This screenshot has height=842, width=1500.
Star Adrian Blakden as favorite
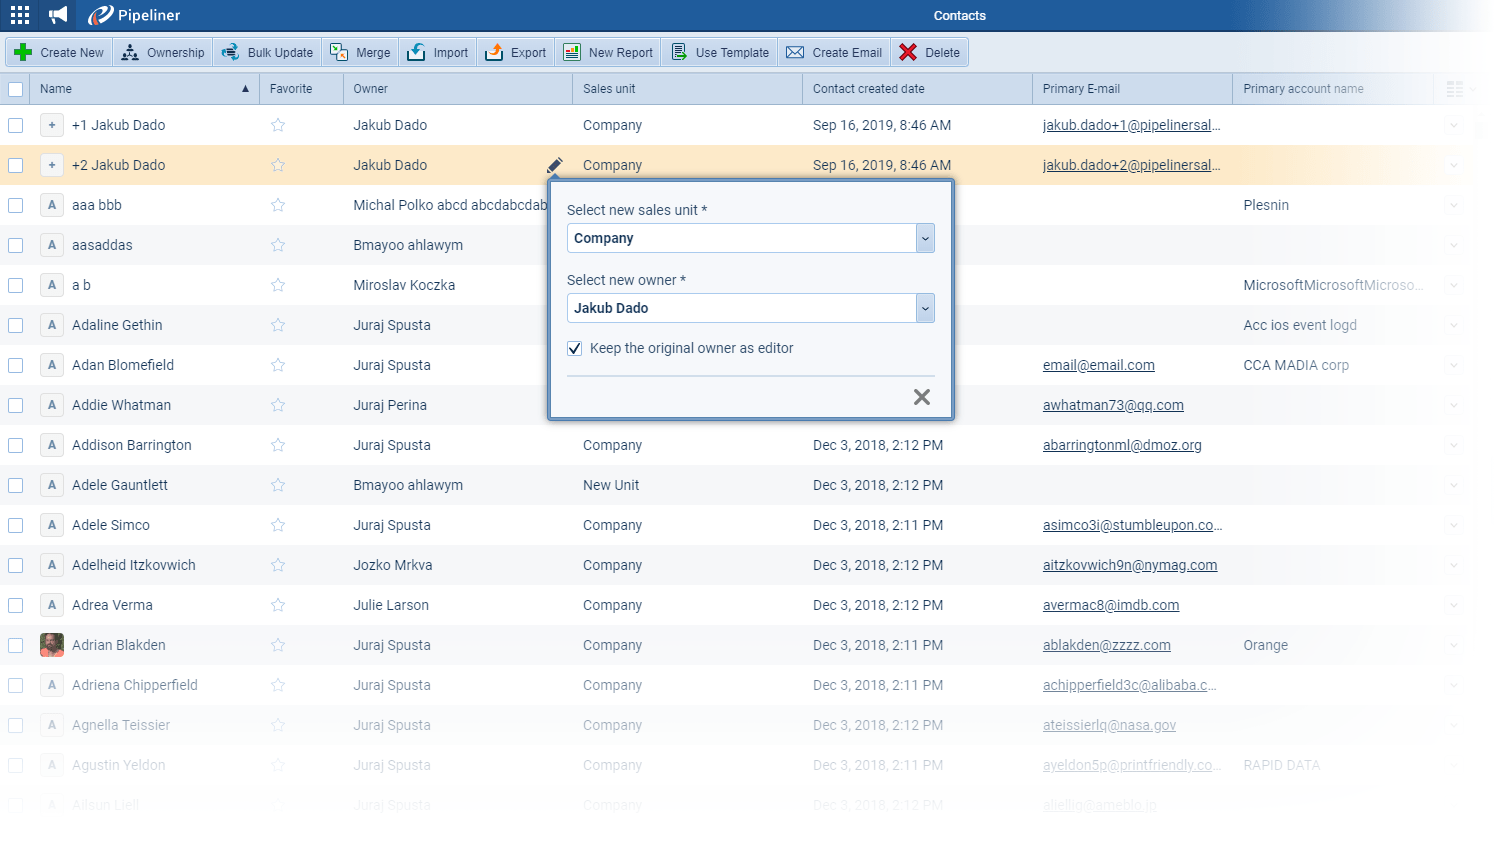(278, 645)
